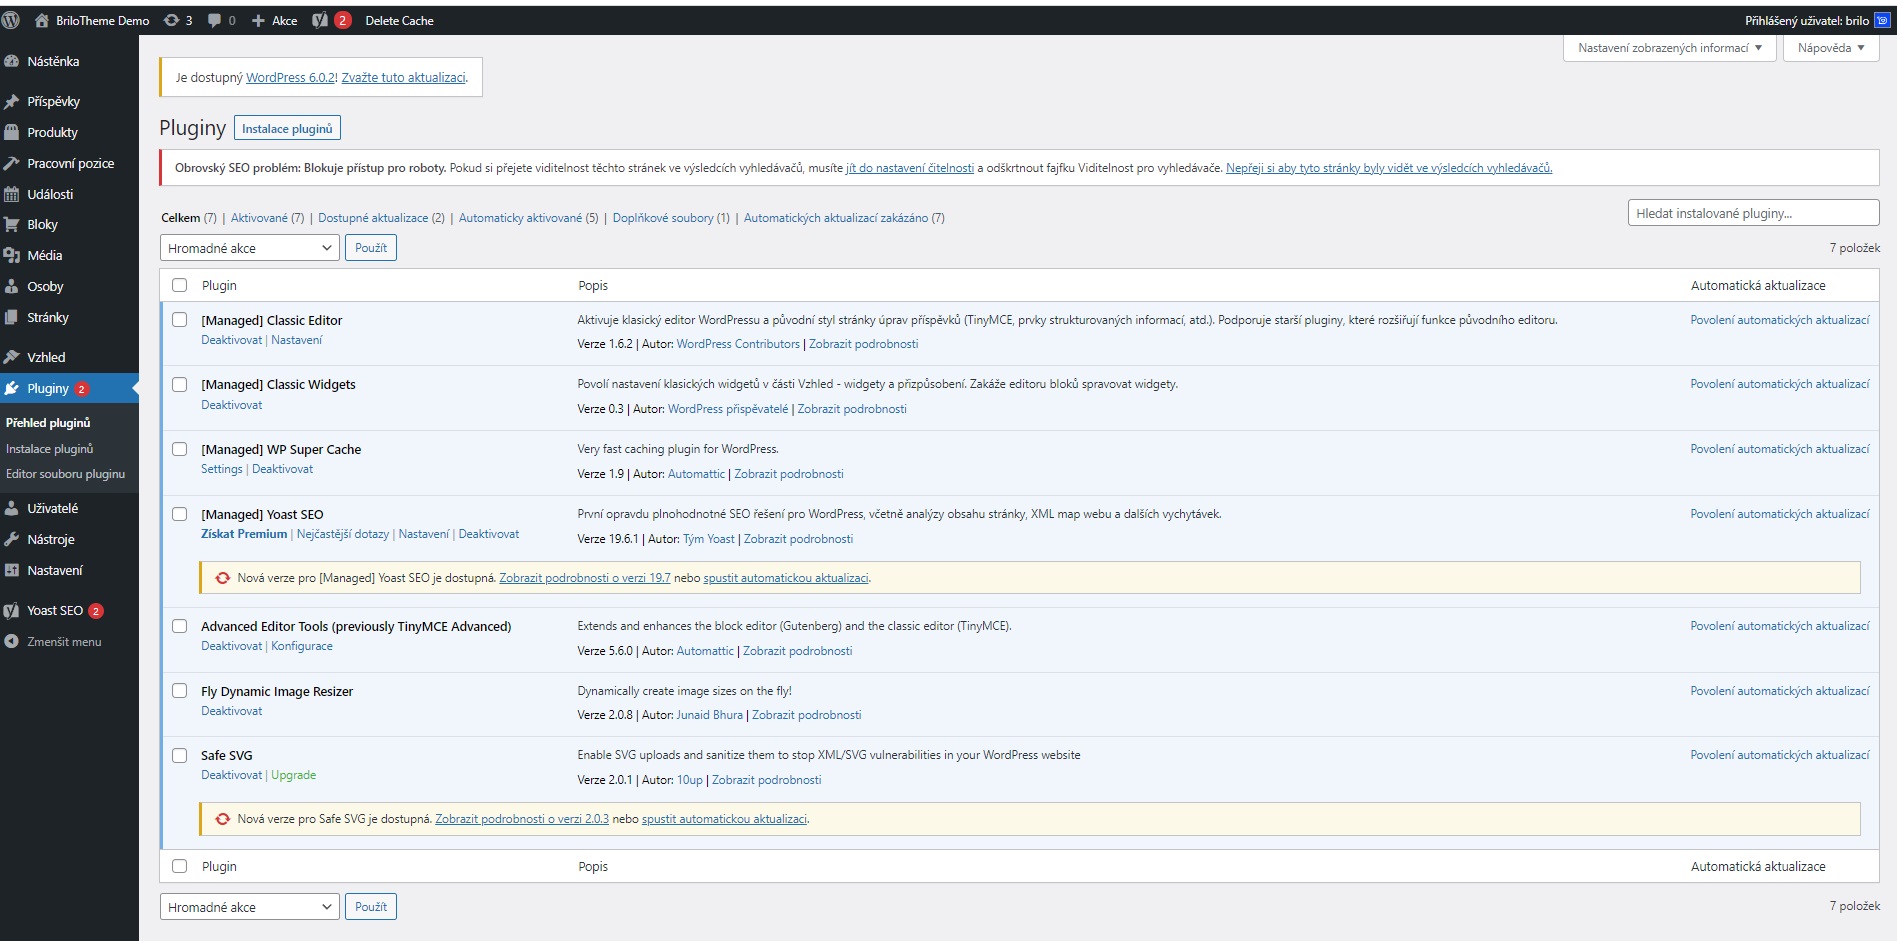Open the Události calendar icon
Screen dimensions: 1897x941
(12, 194)
